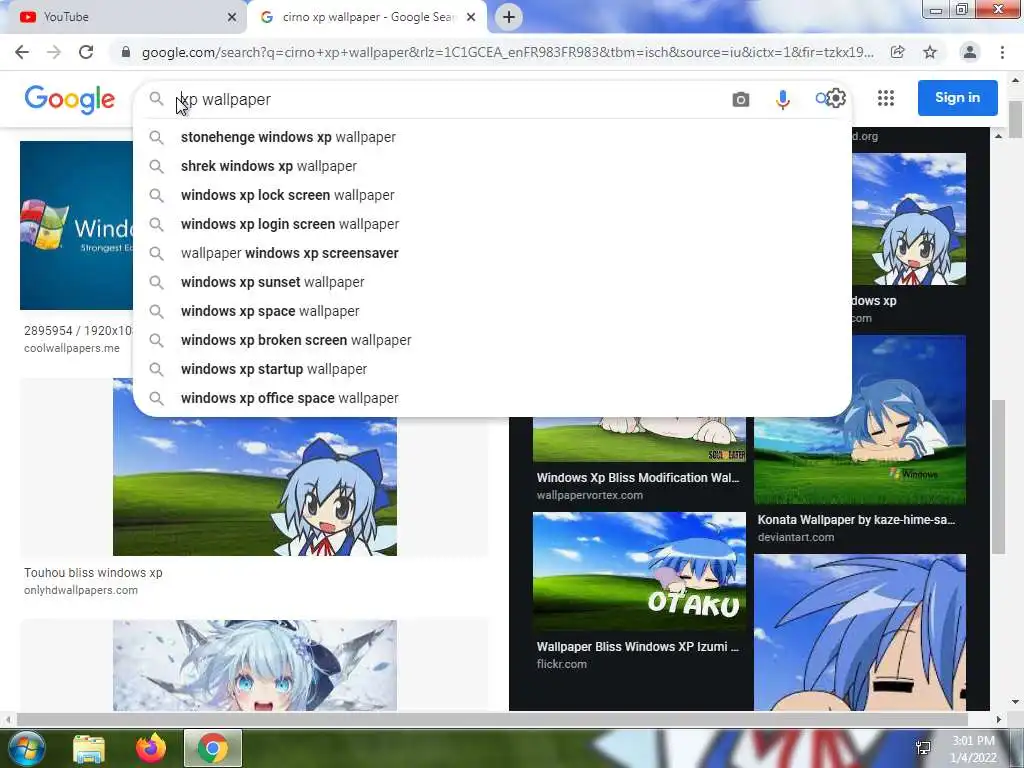The image size is (1024, 768).
Task: Click the page vertical scrollbar thumb
Action: [1015, 119]
